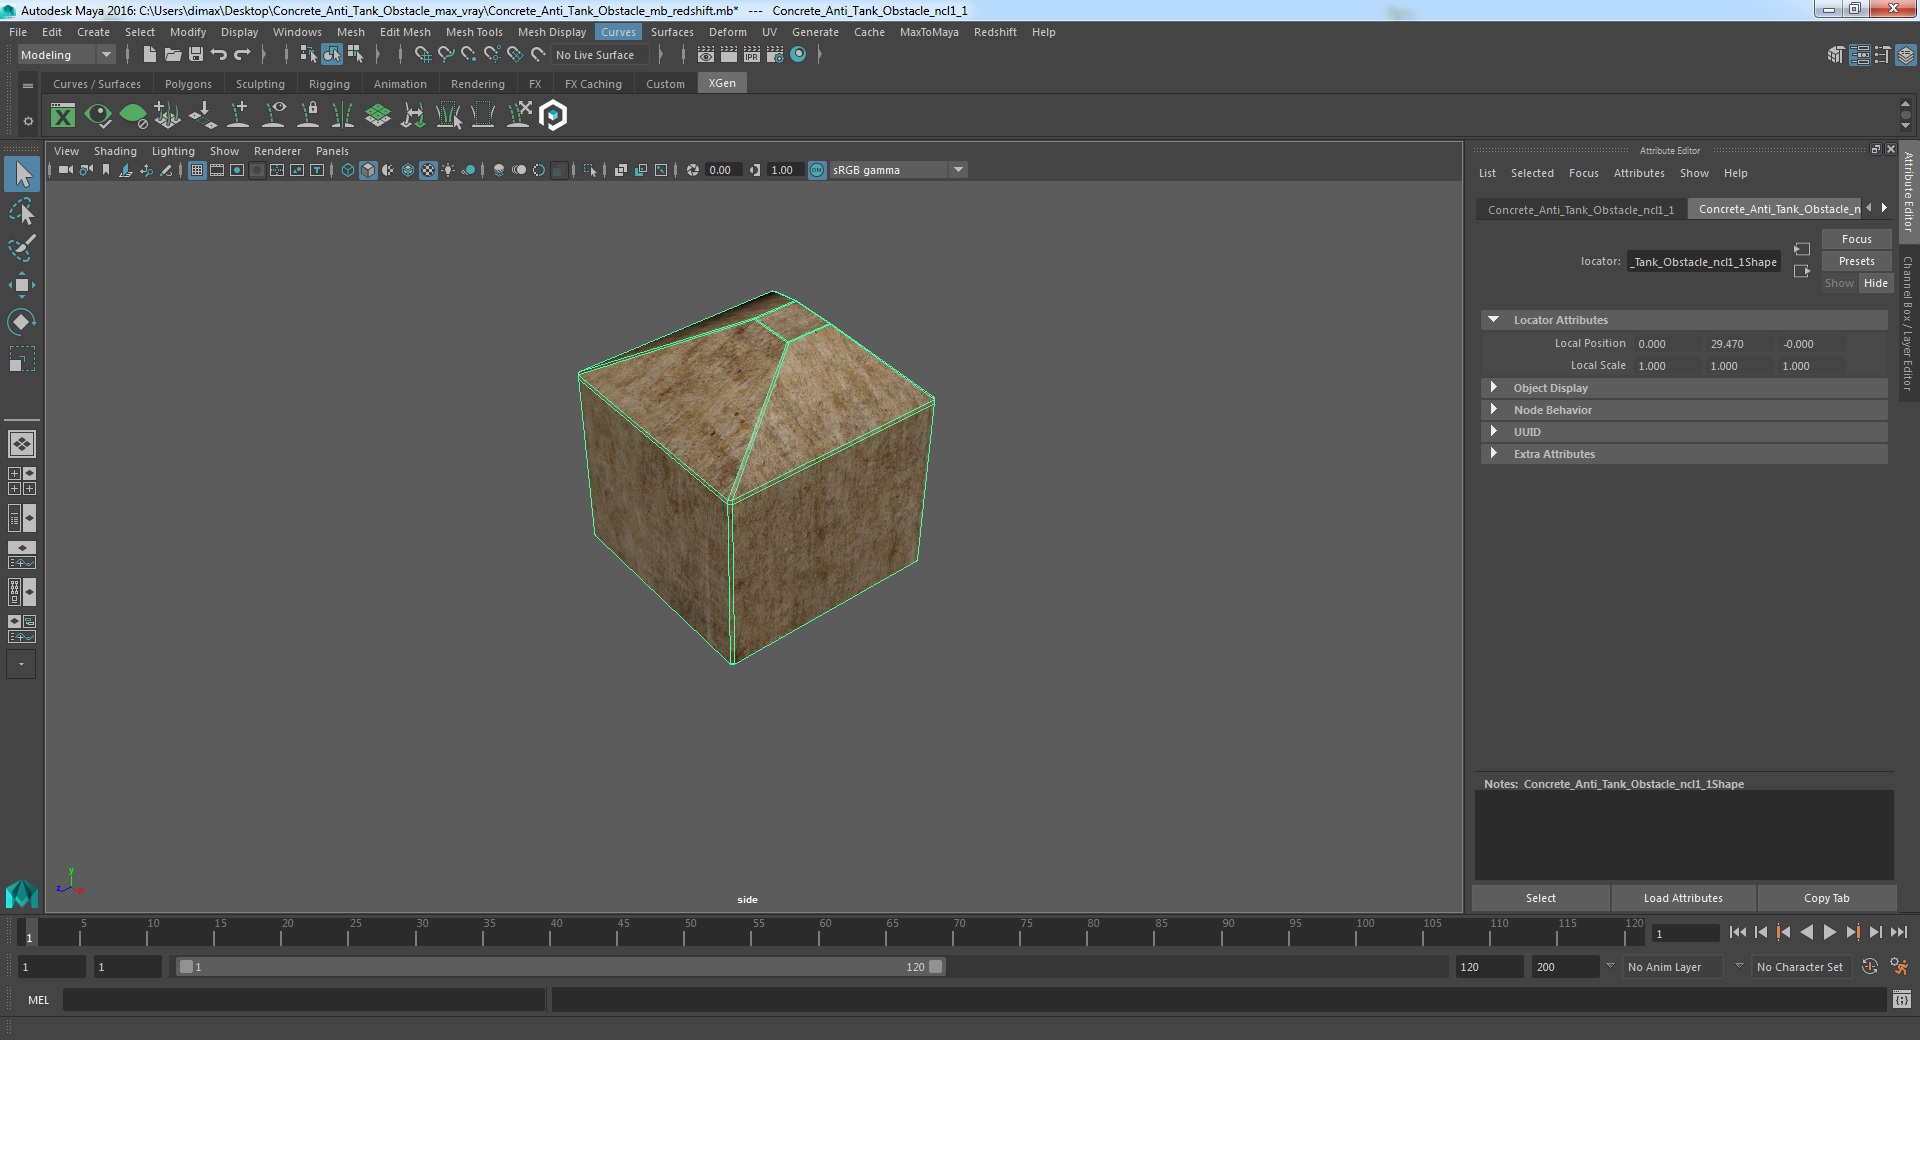Hide the attribute editor node with Hide
Viewport: 1920px width, 1158px height.
(x=1875, y=283)
